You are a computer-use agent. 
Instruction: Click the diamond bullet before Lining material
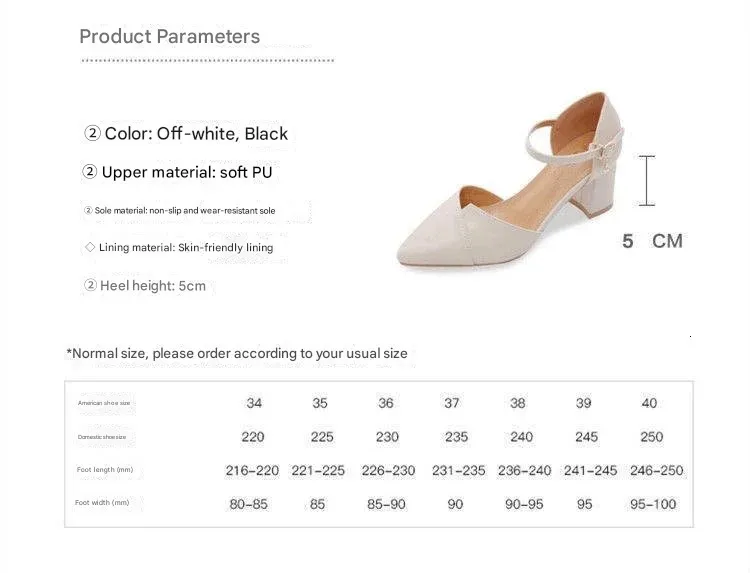pyautogui.click(x=90, y=247)
